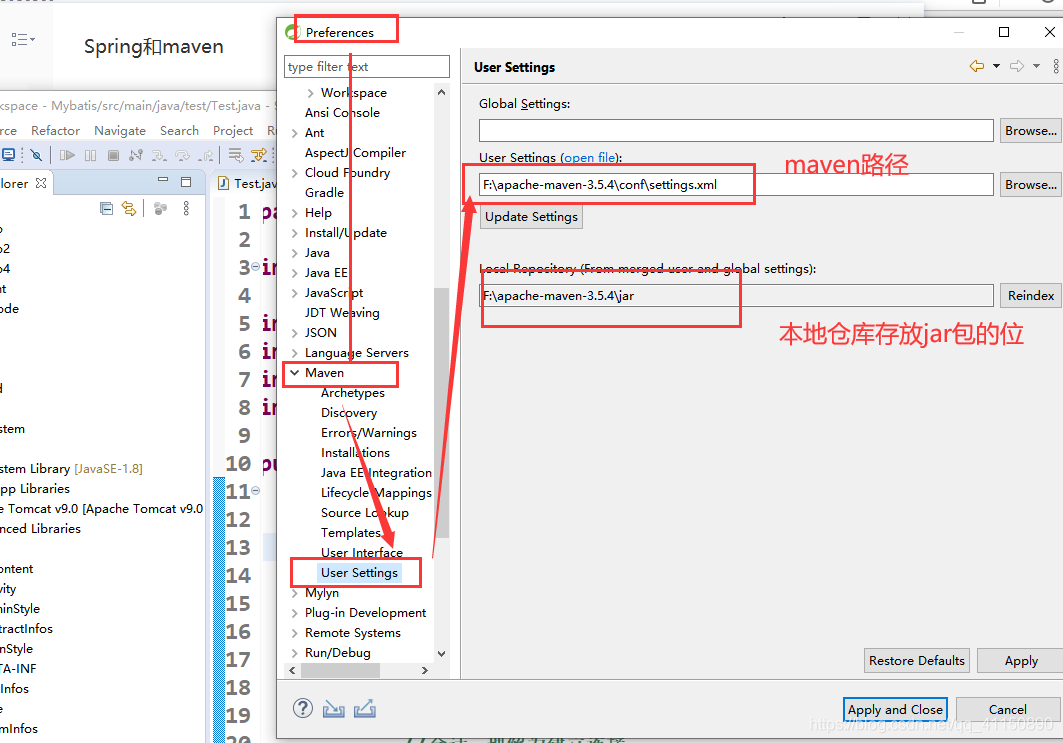
Task: Click the tree's vertical scrollbar up arrow
Action: tap(441, 92)
